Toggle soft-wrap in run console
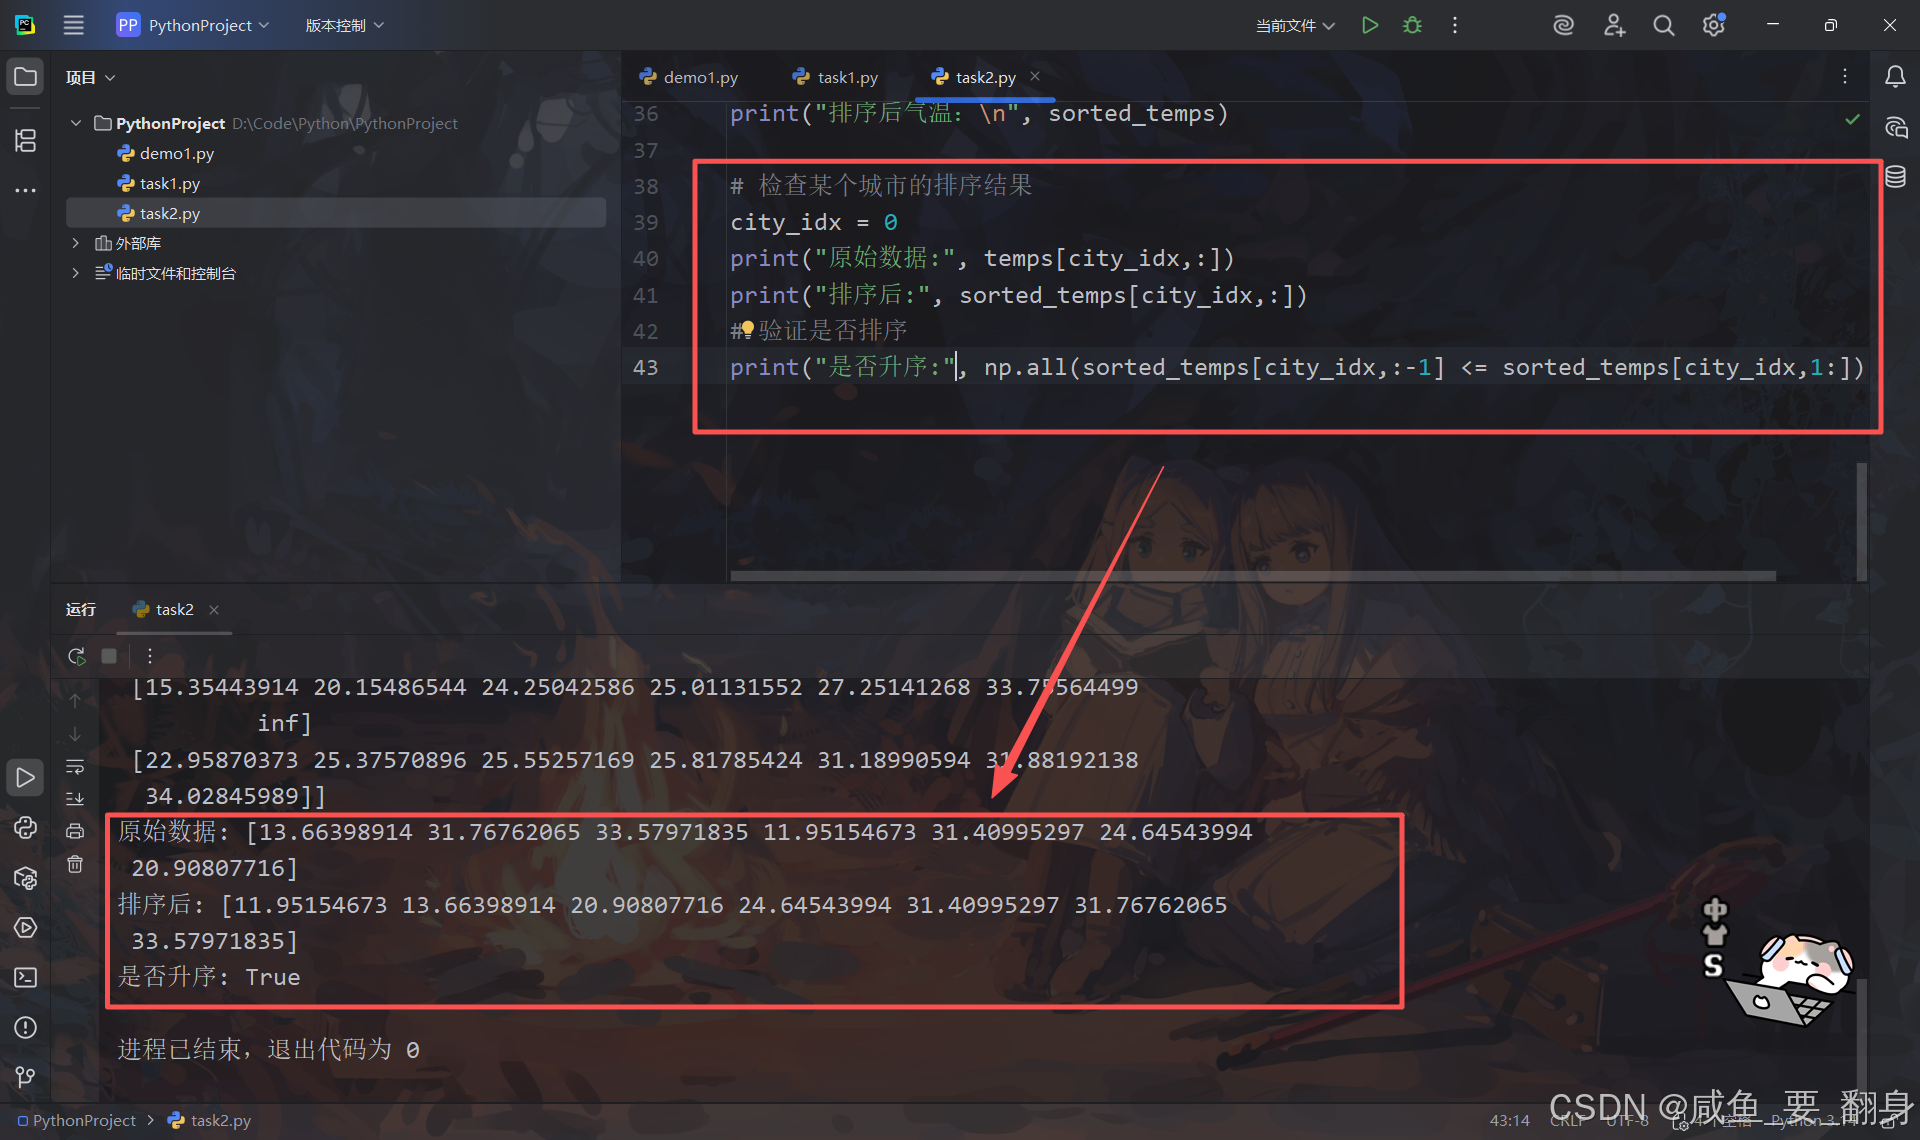Screen dimensions: 1920x1140 pos(75,767)
